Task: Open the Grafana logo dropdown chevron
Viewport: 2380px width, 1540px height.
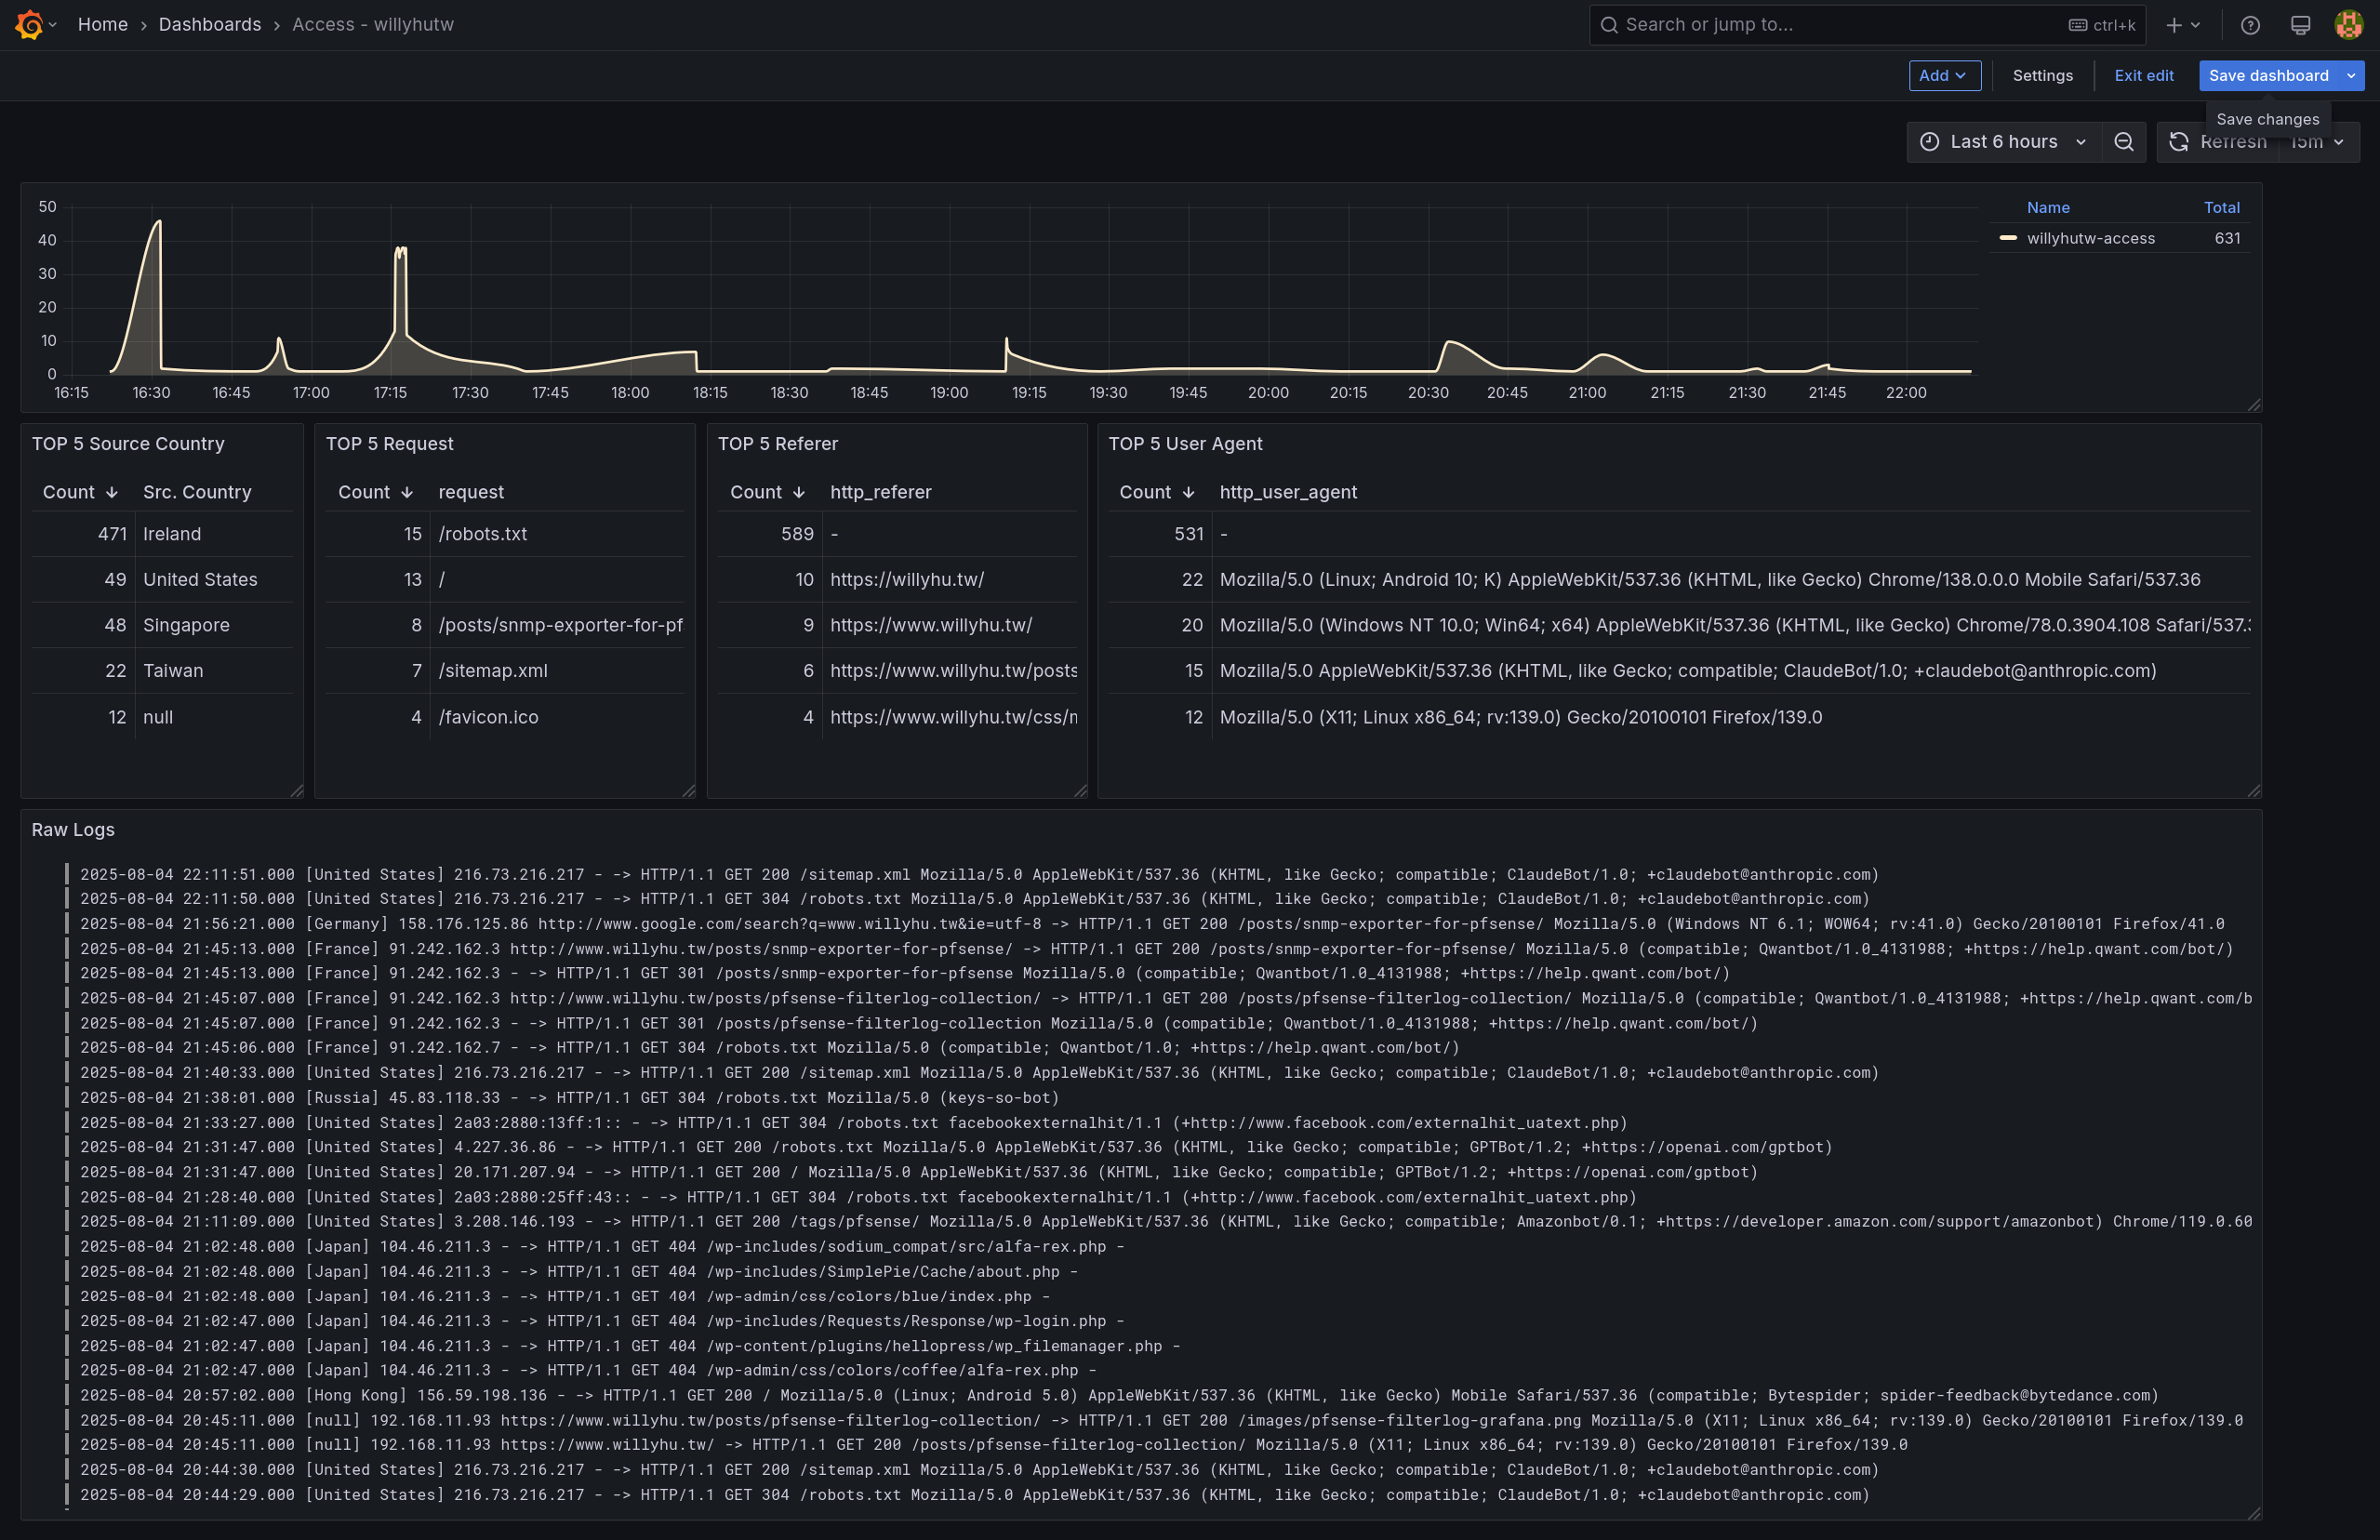Action: [53, 25]
